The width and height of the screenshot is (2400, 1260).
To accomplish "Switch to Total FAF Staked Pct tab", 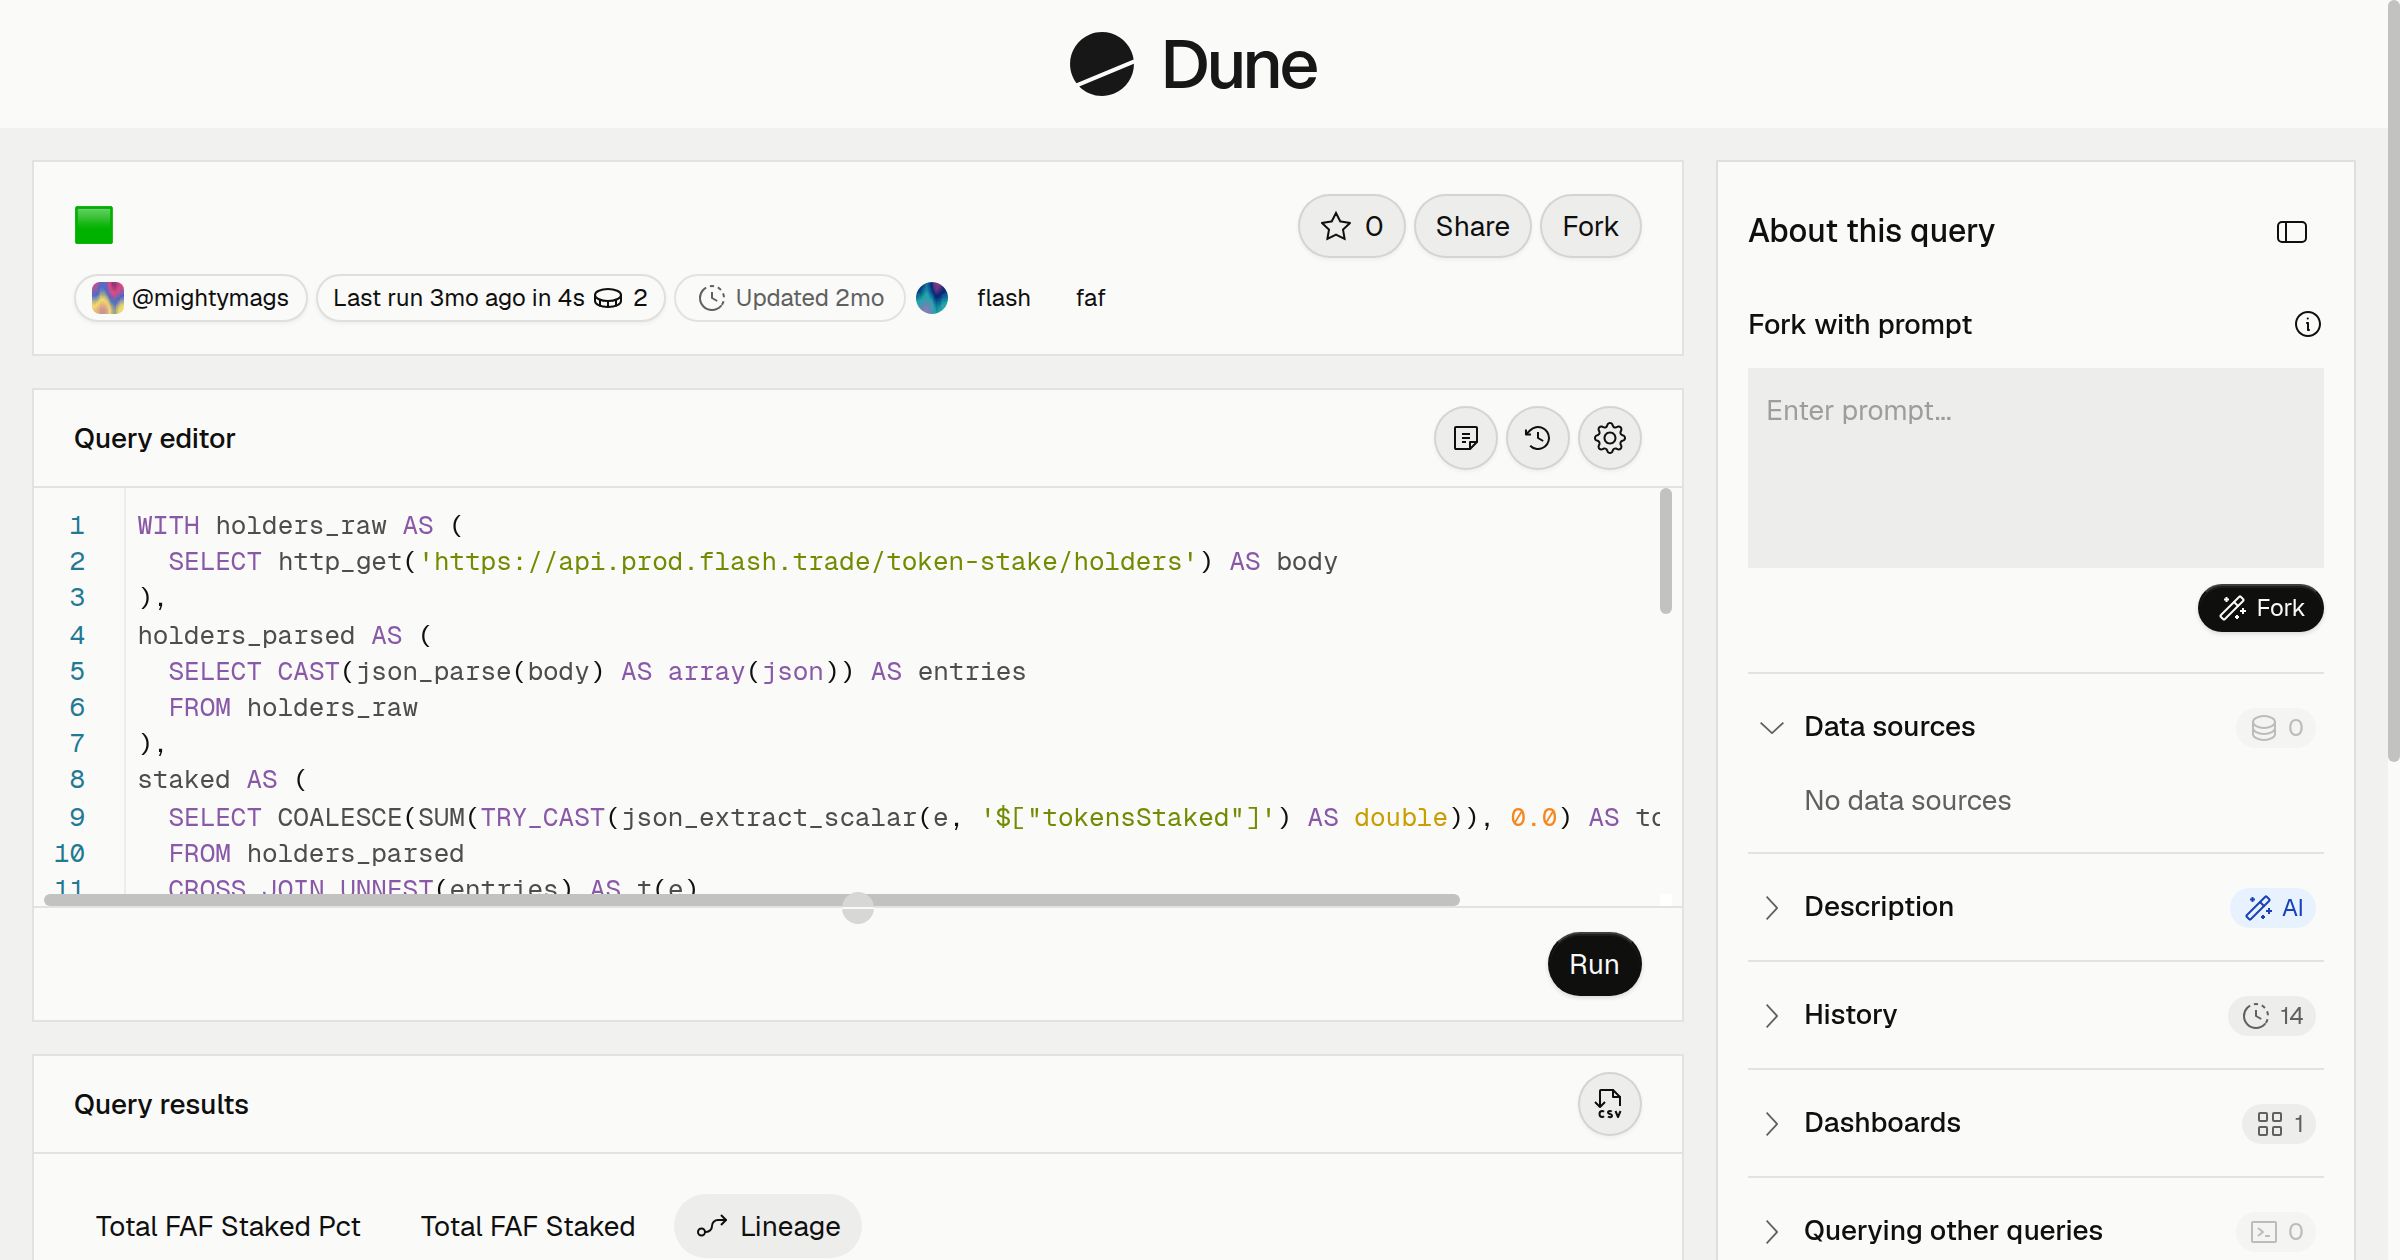I will coord(228,1226).
